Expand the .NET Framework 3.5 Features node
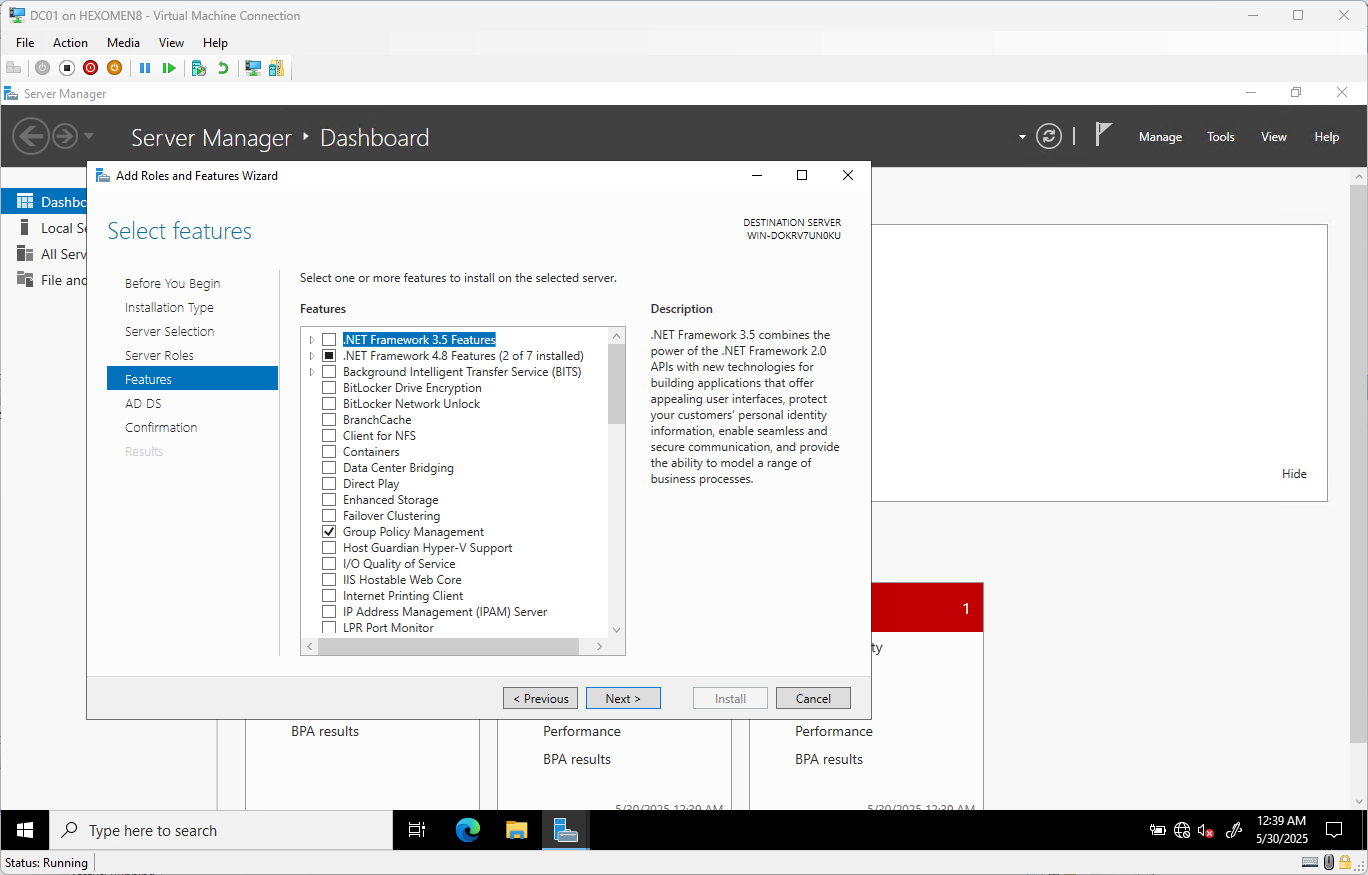 [312, 340]
